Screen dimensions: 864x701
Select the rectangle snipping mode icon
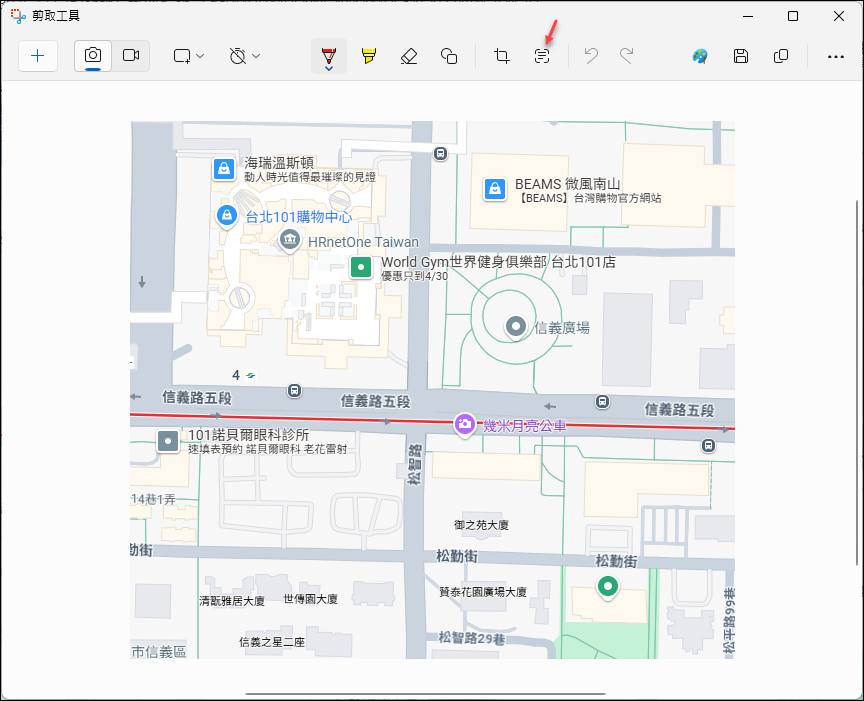point(182,56)
